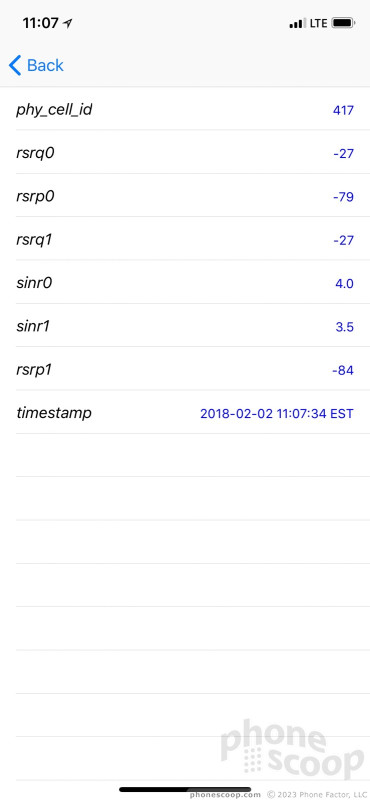Select the phy_cell_id row
Screen dimensions: 370x800
coord(185,109)
